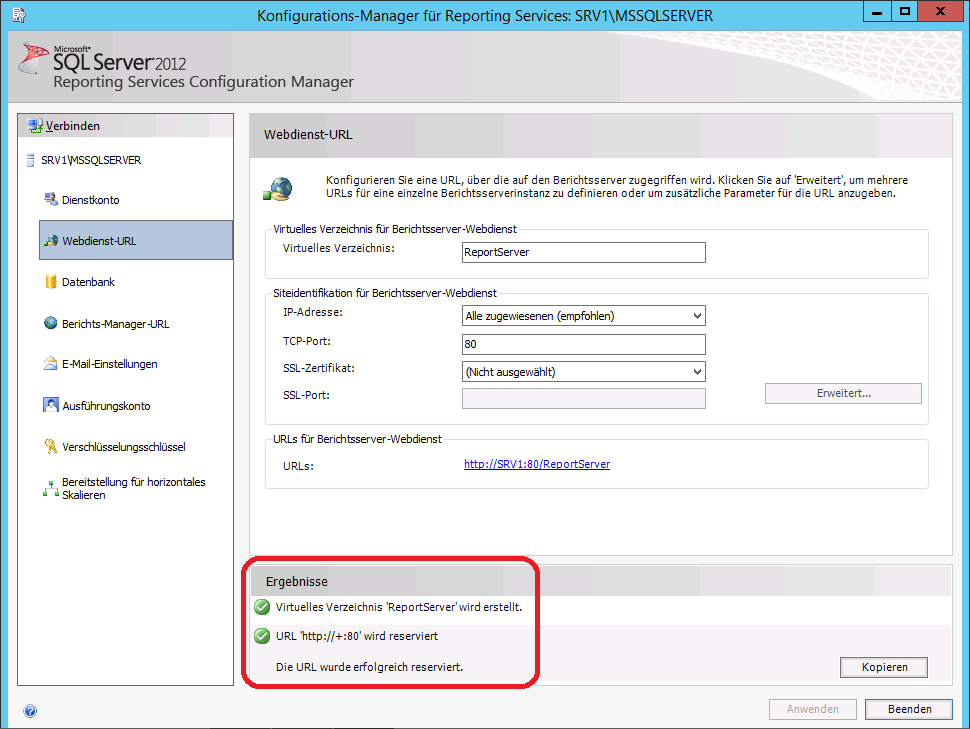Maximize the Konfigurations-Manager window
The image size is (970, 729).
pos(904,12)
